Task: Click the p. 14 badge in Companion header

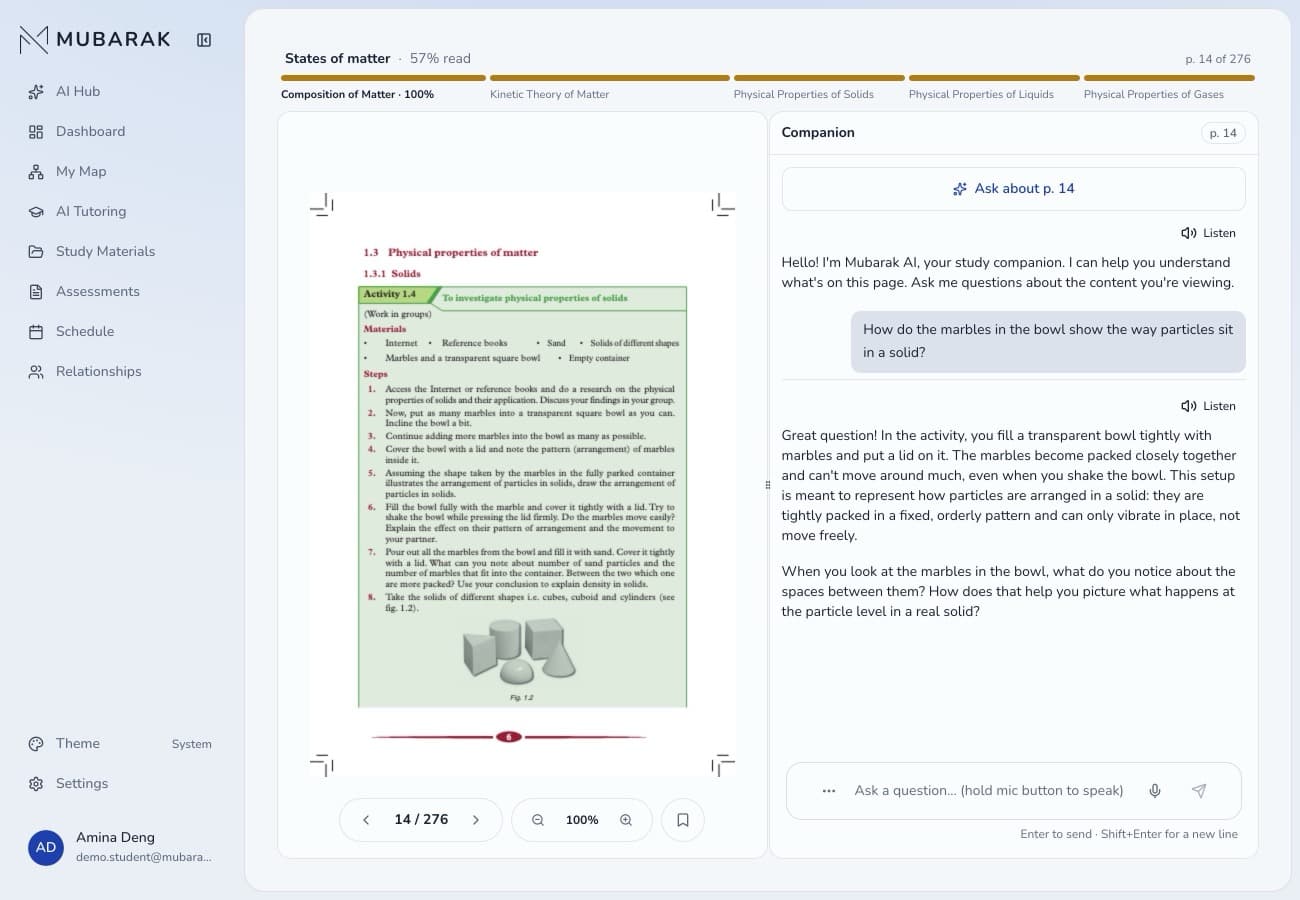Action: pyautogui.click(x=1223, y=133)
